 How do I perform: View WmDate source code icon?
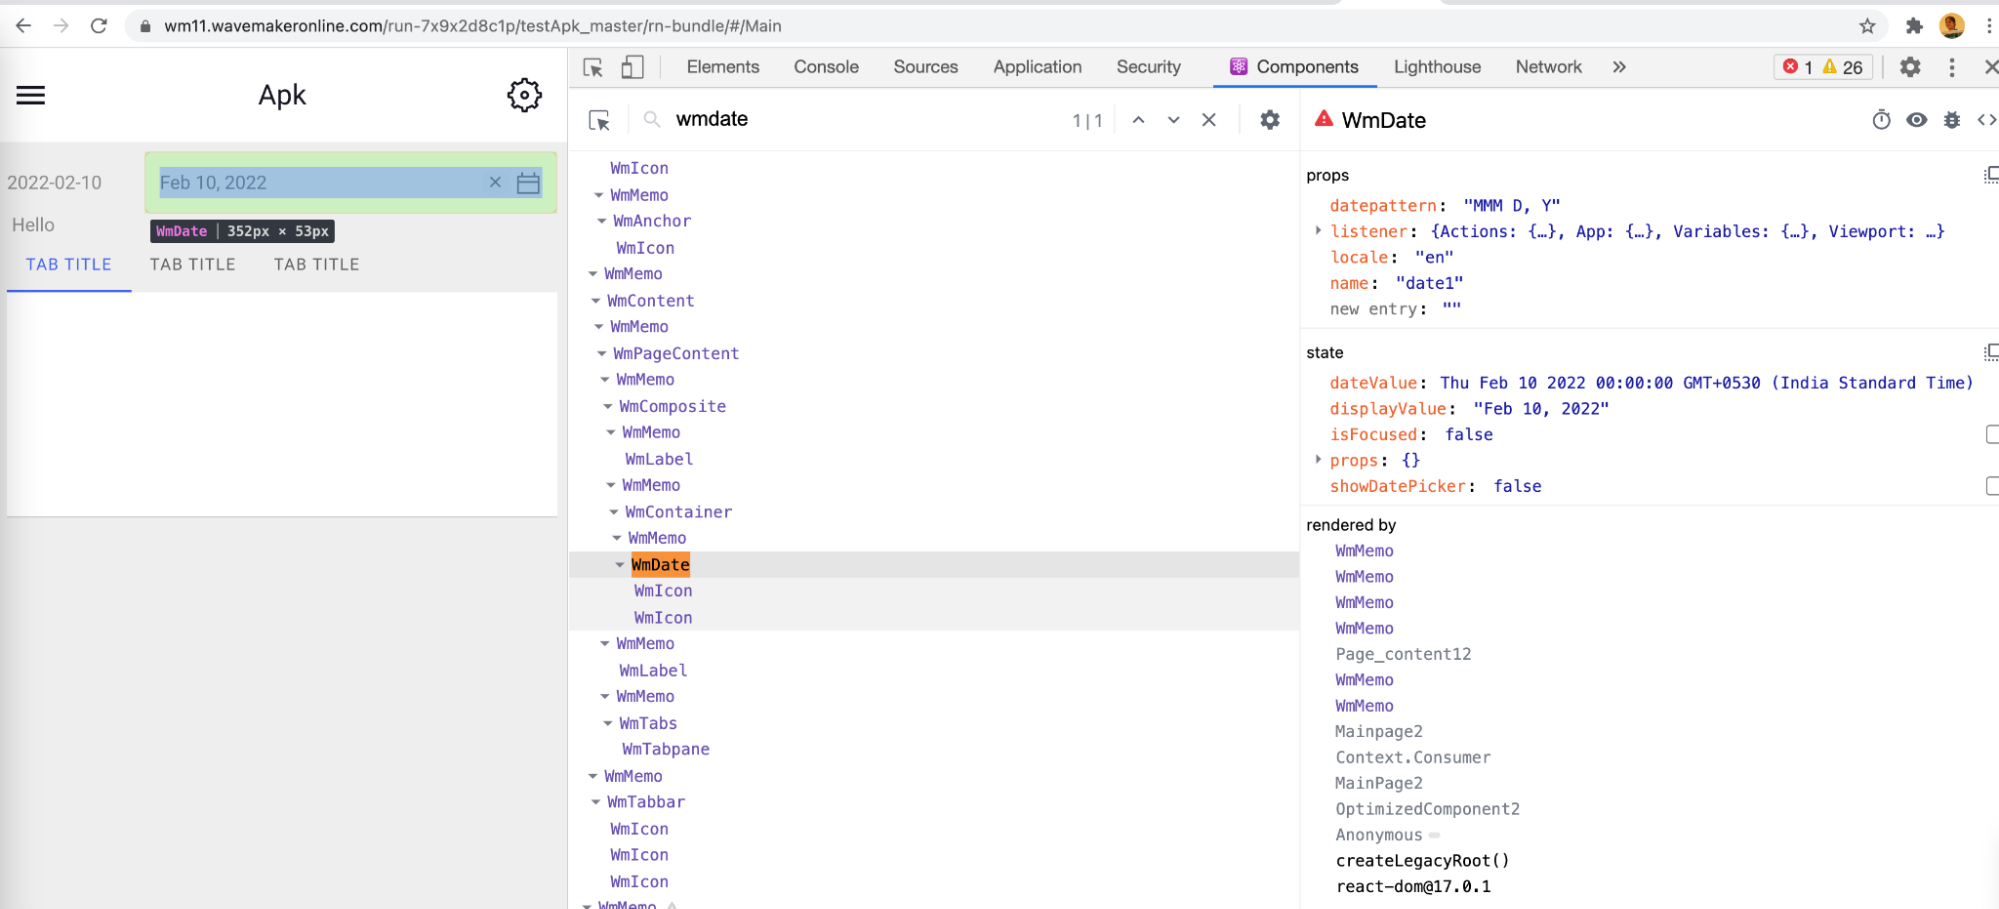click(1986, 120)
